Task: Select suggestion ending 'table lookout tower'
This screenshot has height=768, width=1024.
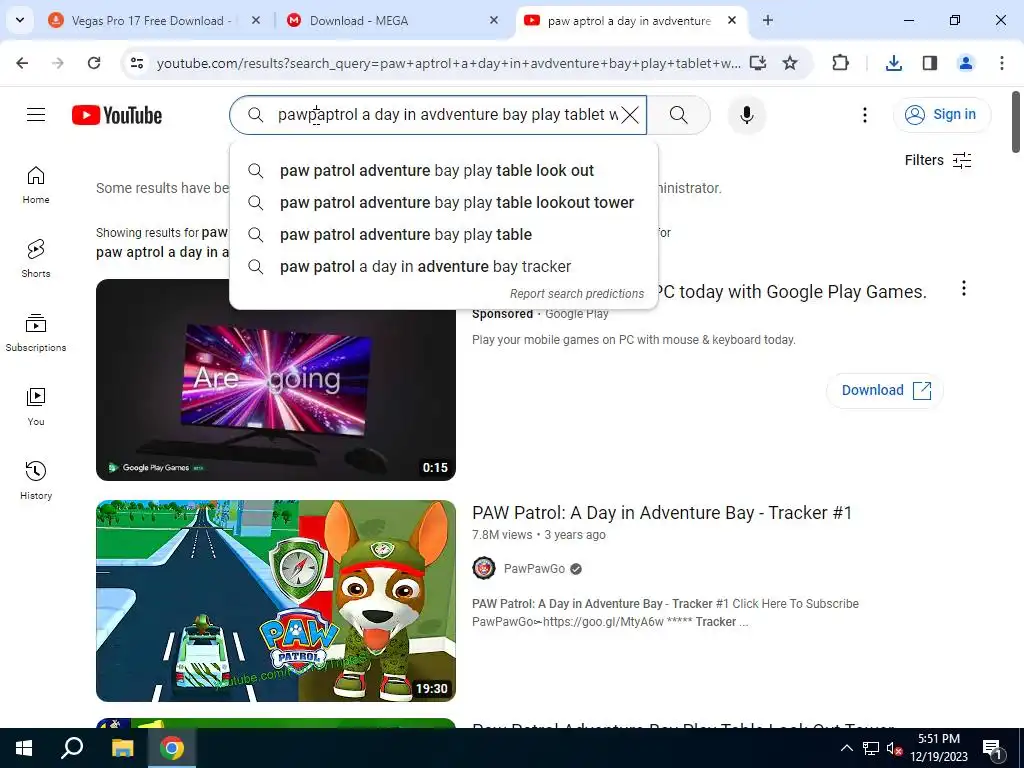Action: pyautogui.click(x=443, y=202)
